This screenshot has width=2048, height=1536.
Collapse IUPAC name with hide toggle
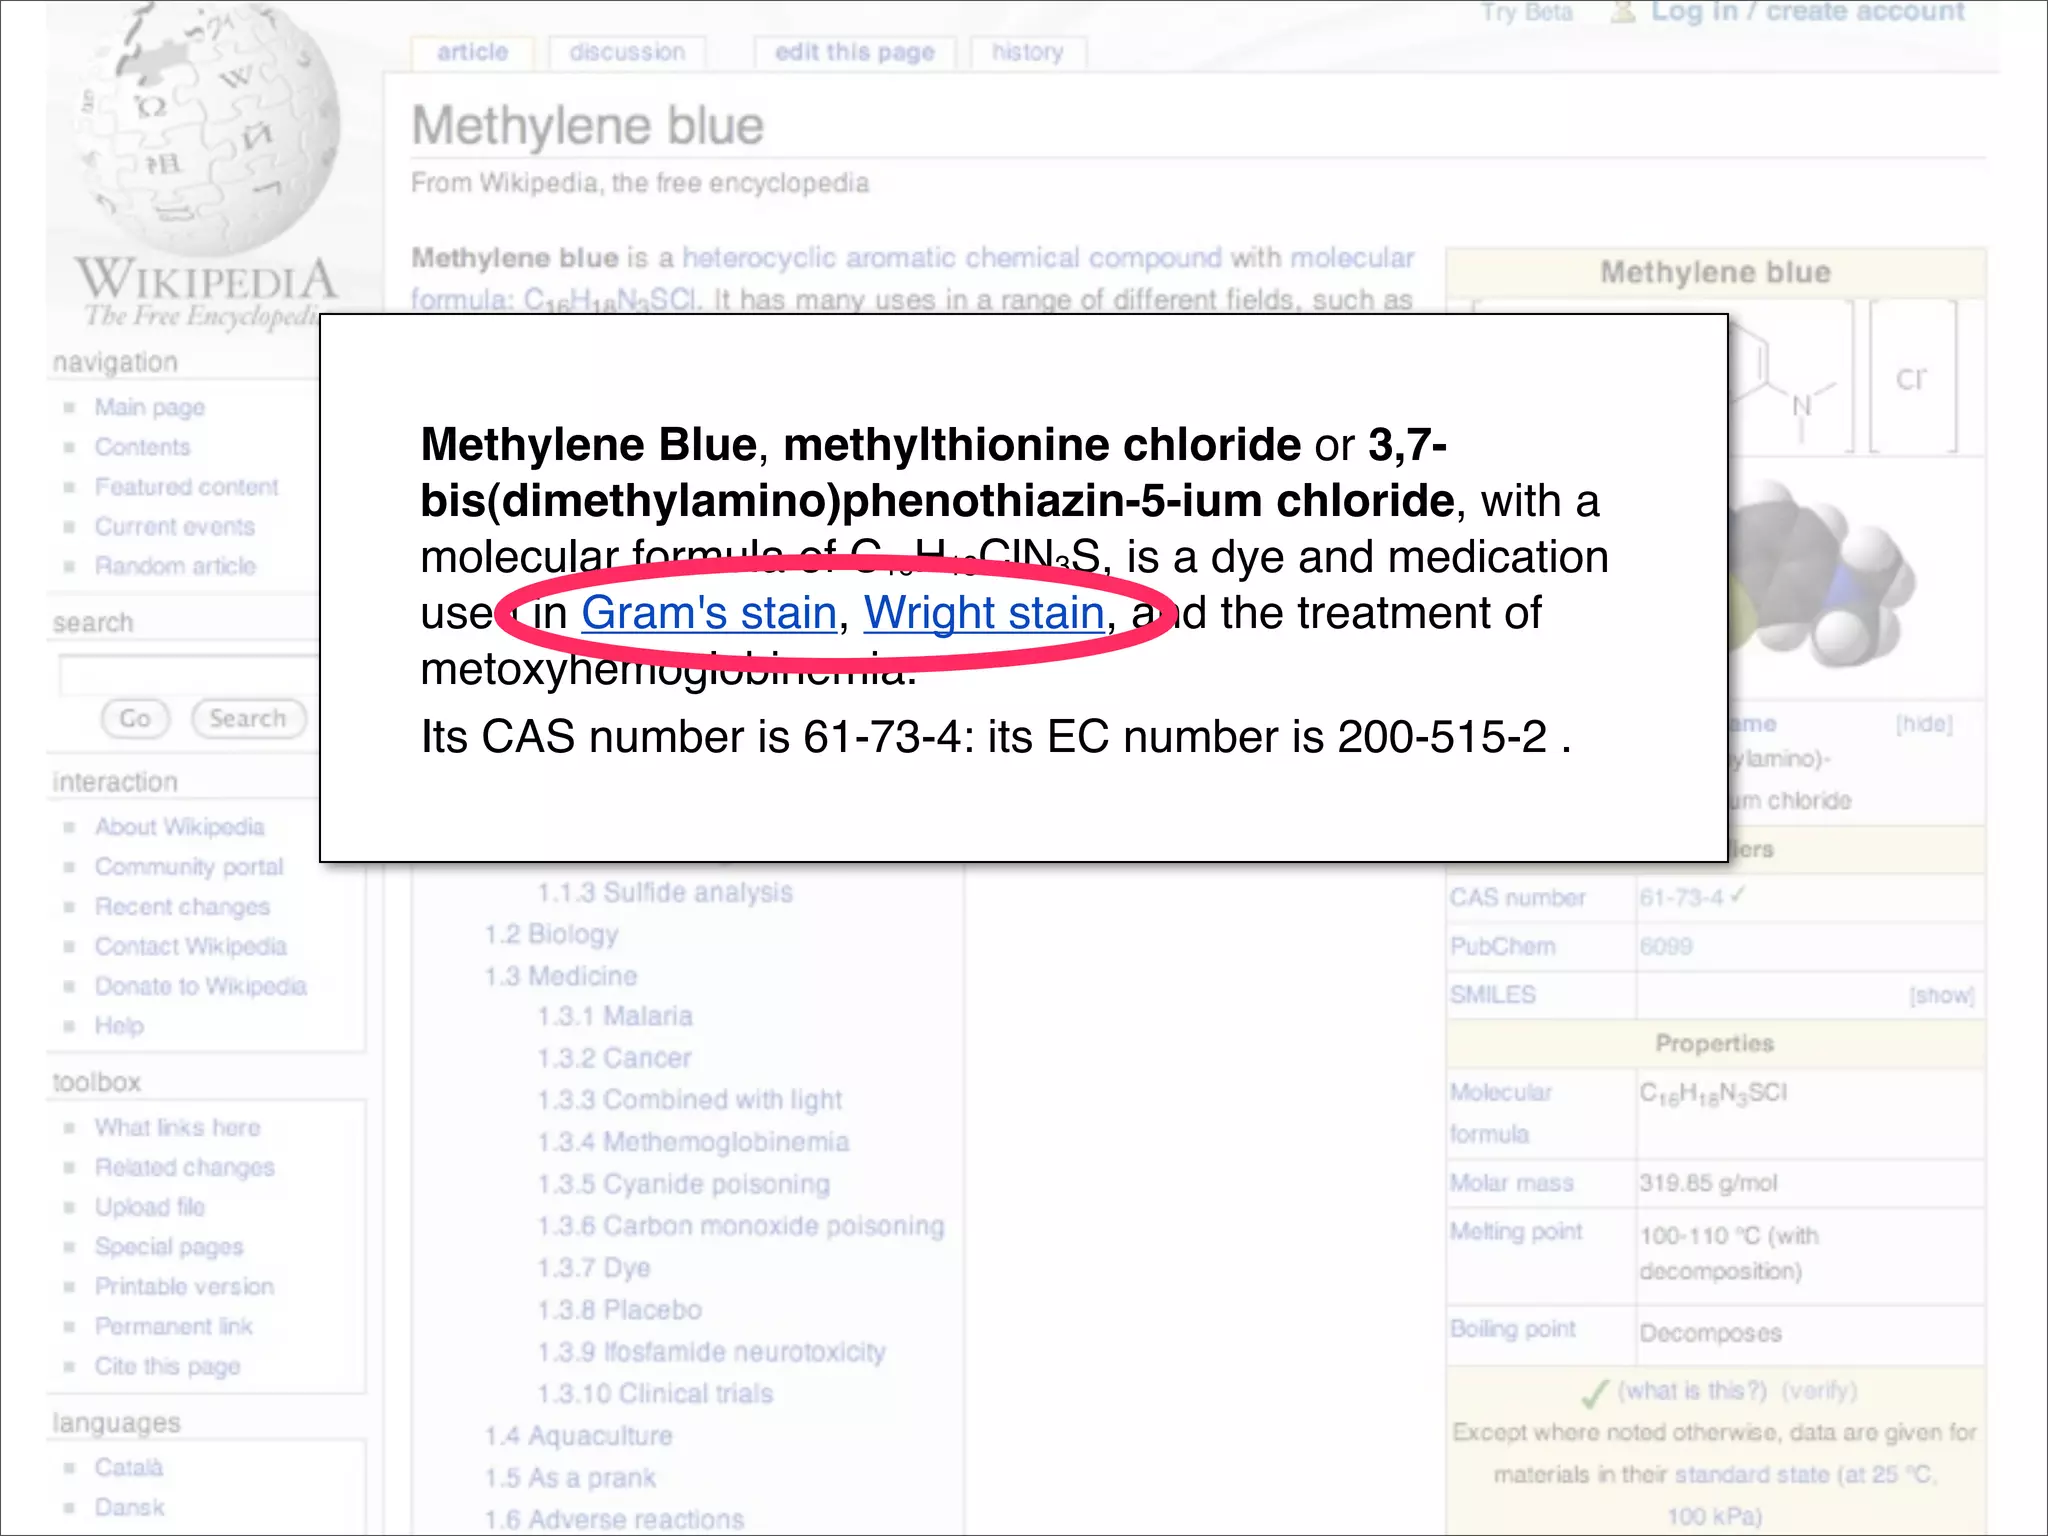tap(1923, 723)
